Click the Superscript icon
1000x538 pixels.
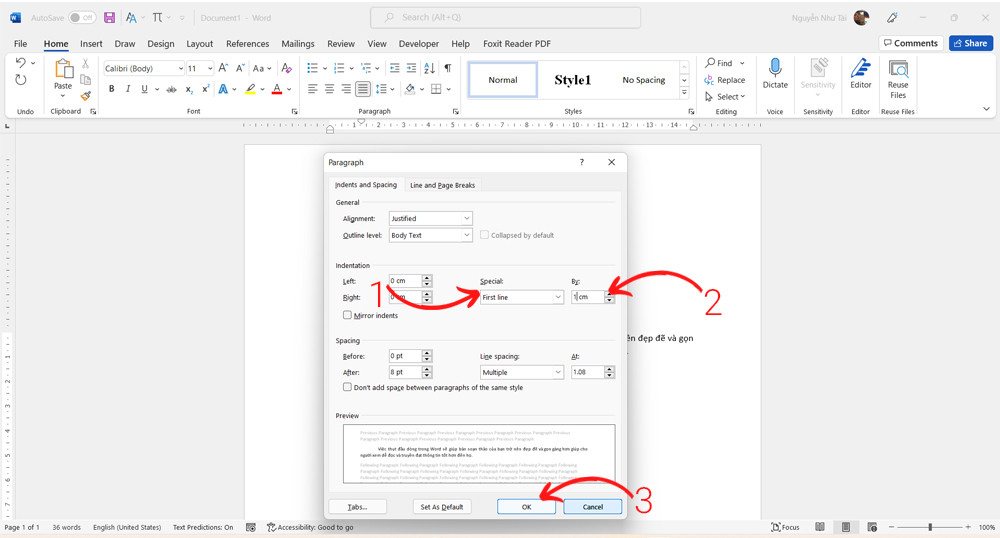[x=205, y=89]
